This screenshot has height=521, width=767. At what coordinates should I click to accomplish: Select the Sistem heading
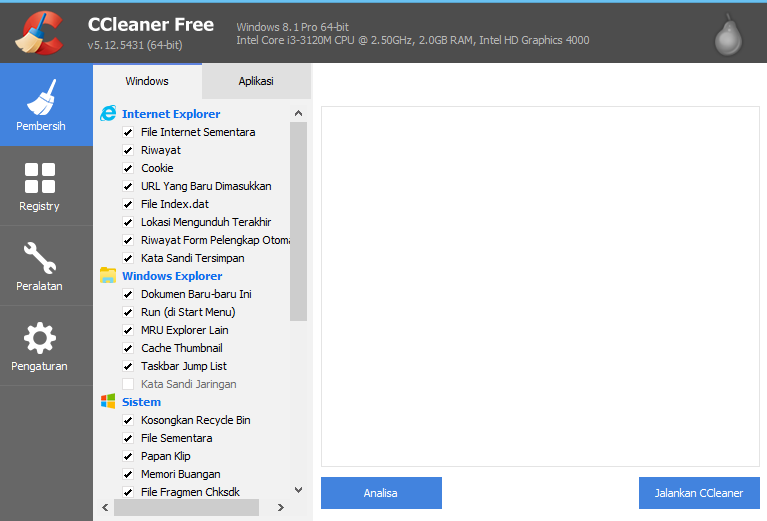coord(141,402)
